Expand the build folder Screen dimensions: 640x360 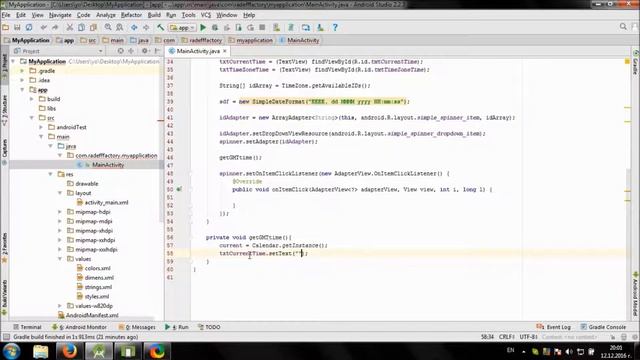click(32, 99)
